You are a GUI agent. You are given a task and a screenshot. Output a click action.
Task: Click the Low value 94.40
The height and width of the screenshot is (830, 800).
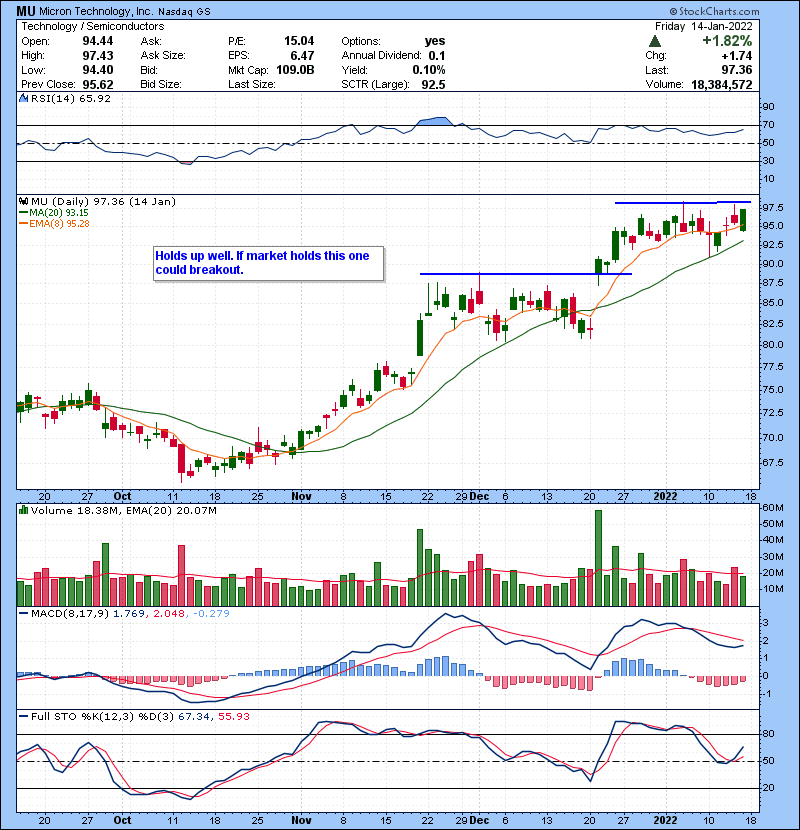(x=98, y=70)
